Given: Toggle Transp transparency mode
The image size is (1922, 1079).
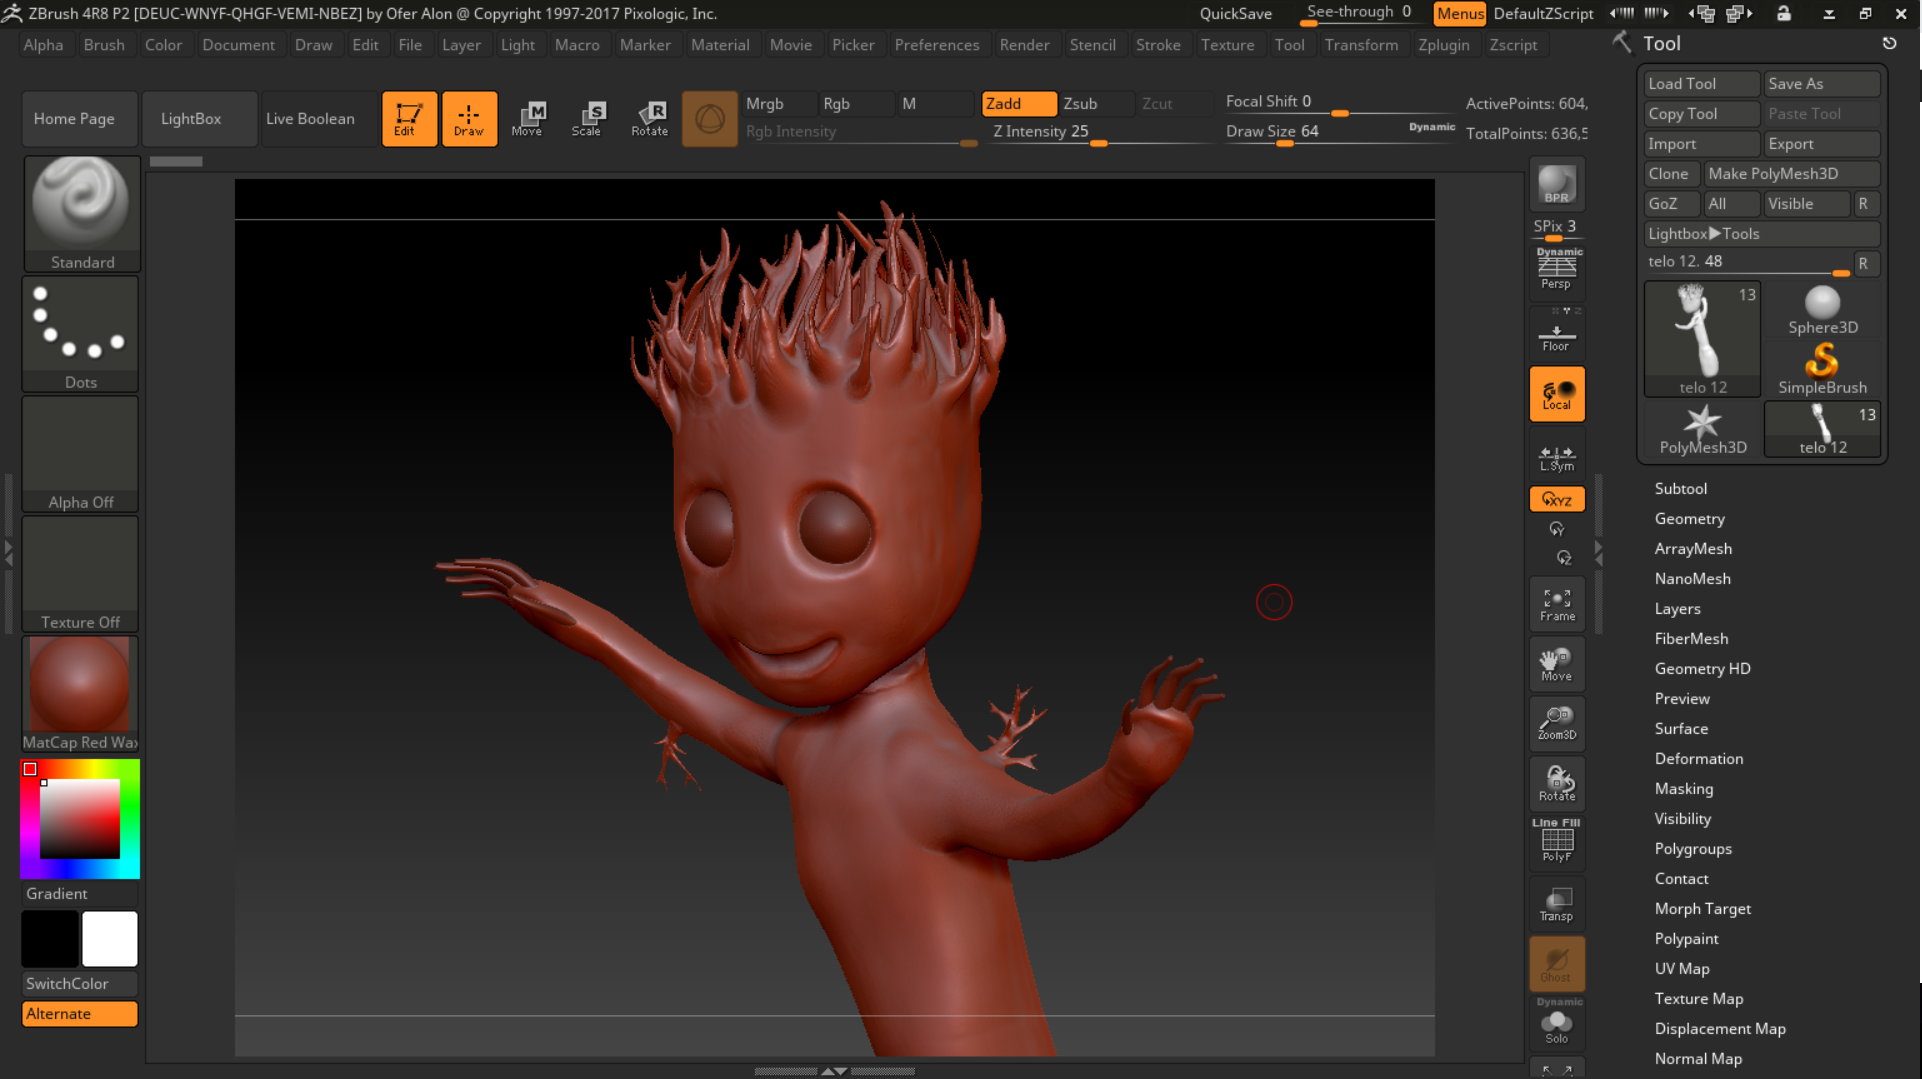Looking at the screenshot, I should click(1556, 904).
